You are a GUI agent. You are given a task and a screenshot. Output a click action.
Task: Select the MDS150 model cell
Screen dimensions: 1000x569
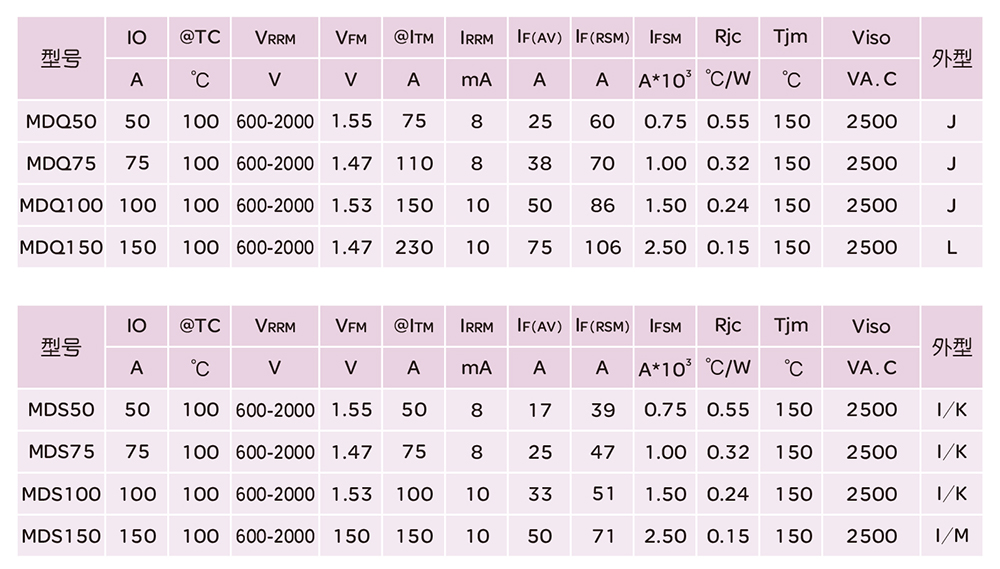pos(61,536)
